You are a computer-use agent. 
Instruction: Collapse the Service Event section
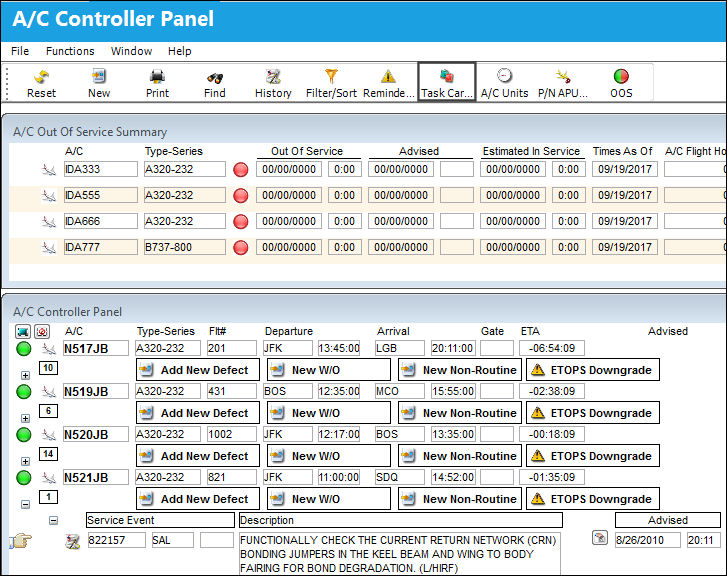pos(54,520)
